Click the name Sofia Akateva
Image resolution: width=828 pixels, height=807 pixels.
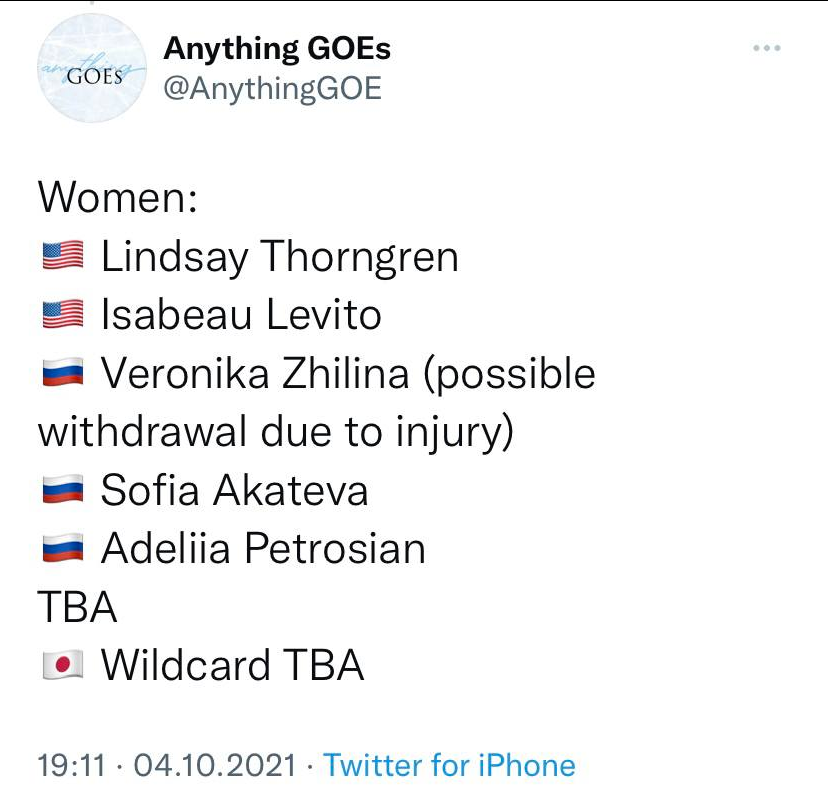click(x=235, y=491)
